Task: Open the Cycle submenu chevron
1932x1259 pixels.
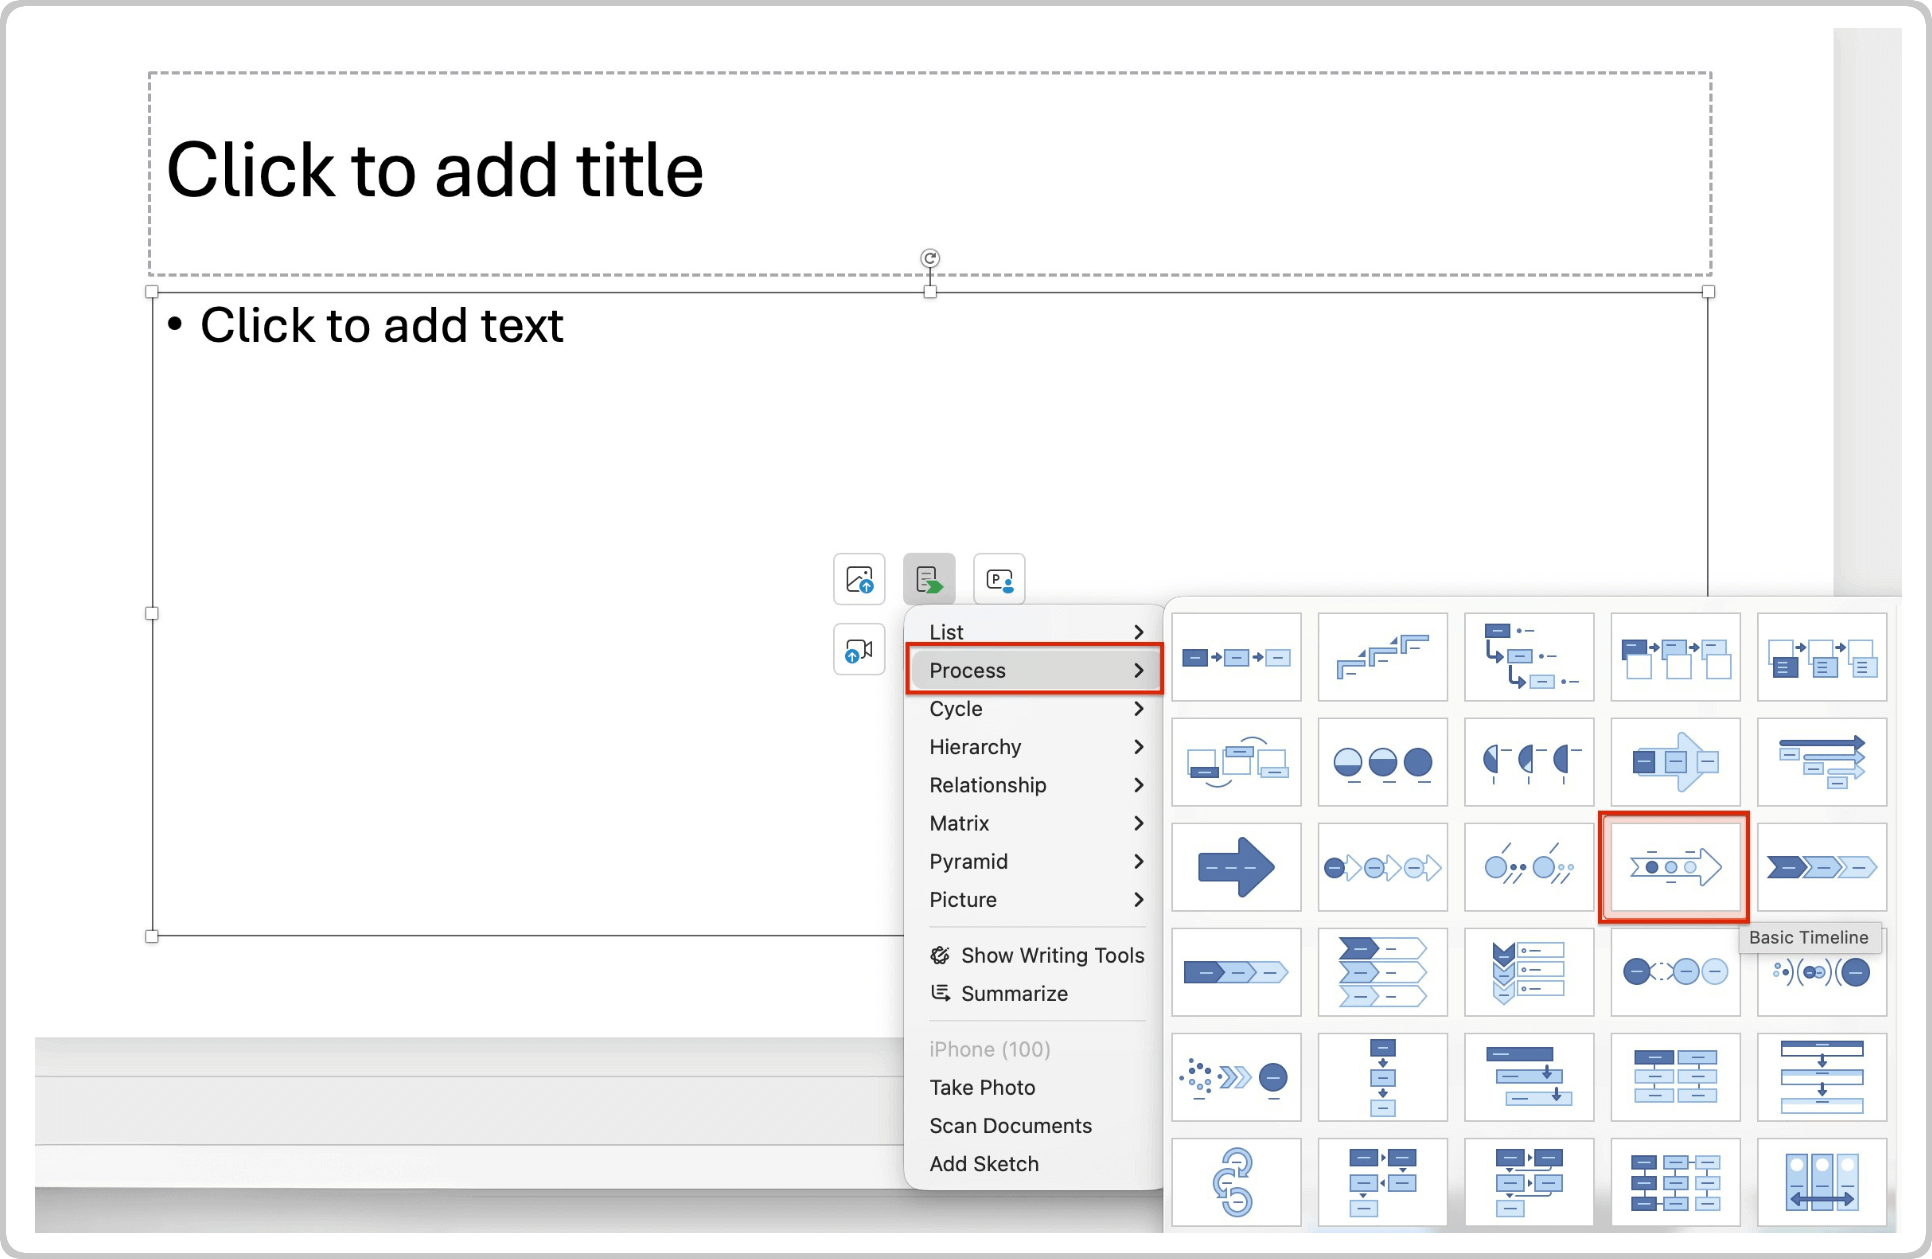Action: pos(1139,709)
